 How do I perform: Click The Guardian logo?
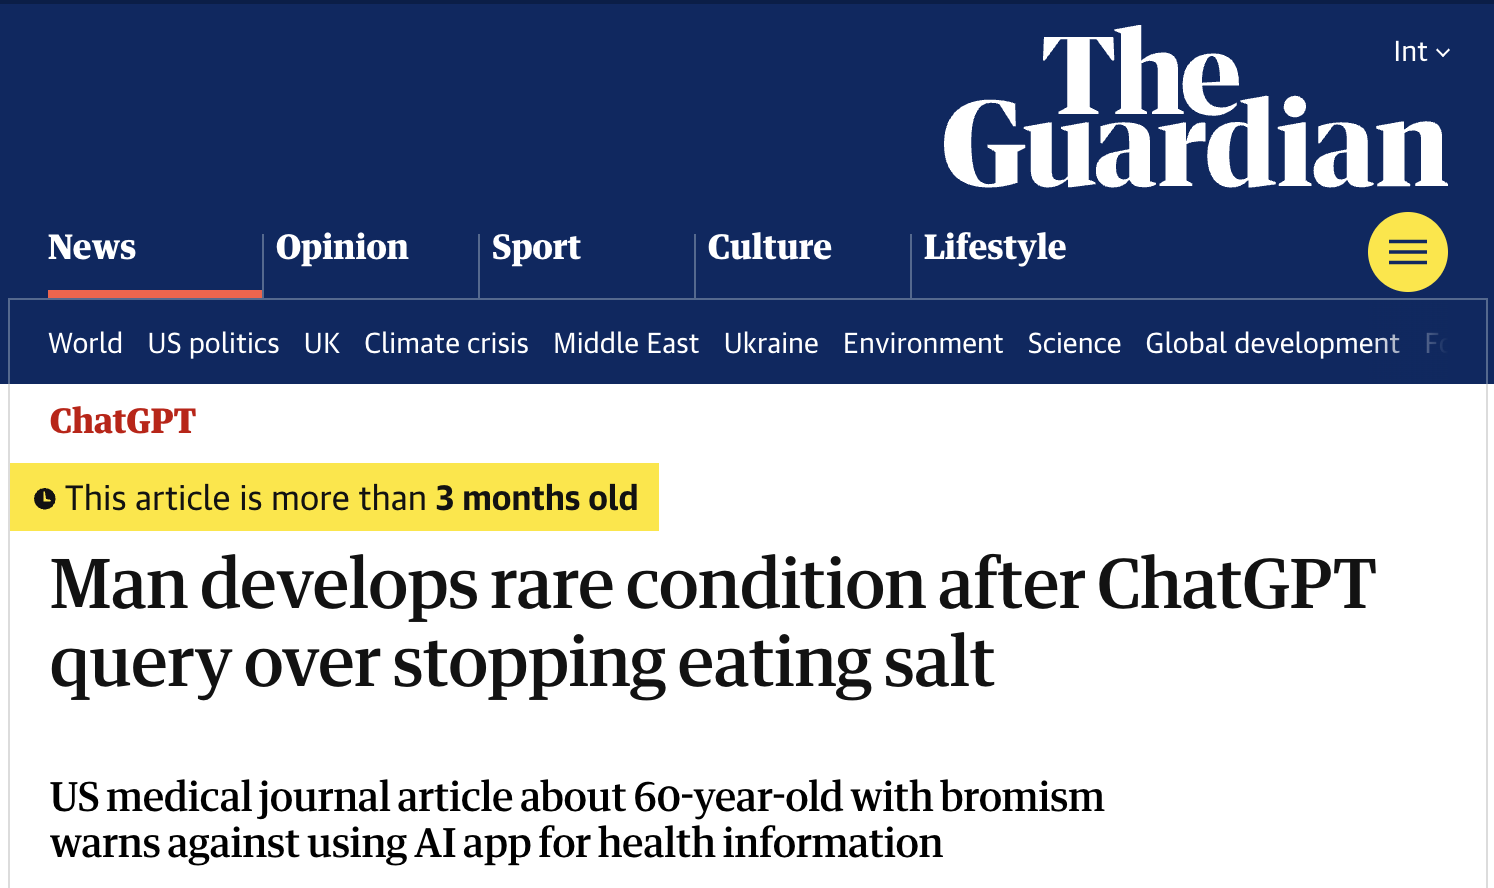(1194, 110)
